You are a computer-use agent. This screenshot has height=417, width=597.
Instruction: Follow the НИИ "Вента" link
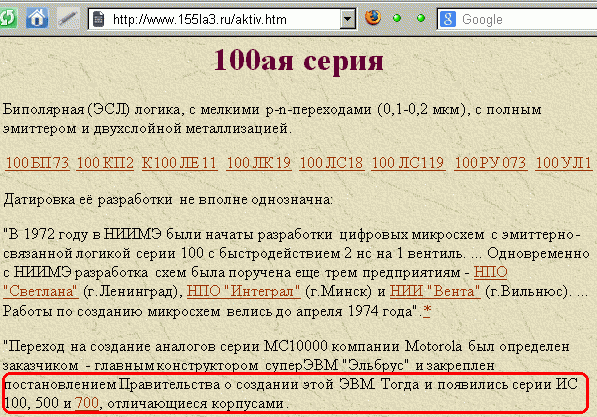(435, 292)
